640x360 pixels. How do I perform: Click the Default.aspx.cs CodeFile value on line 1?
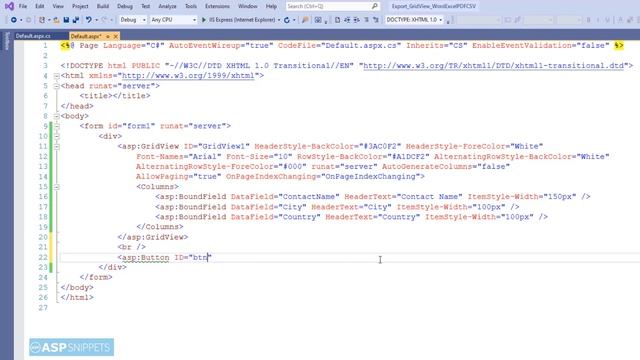coord(361,45)
